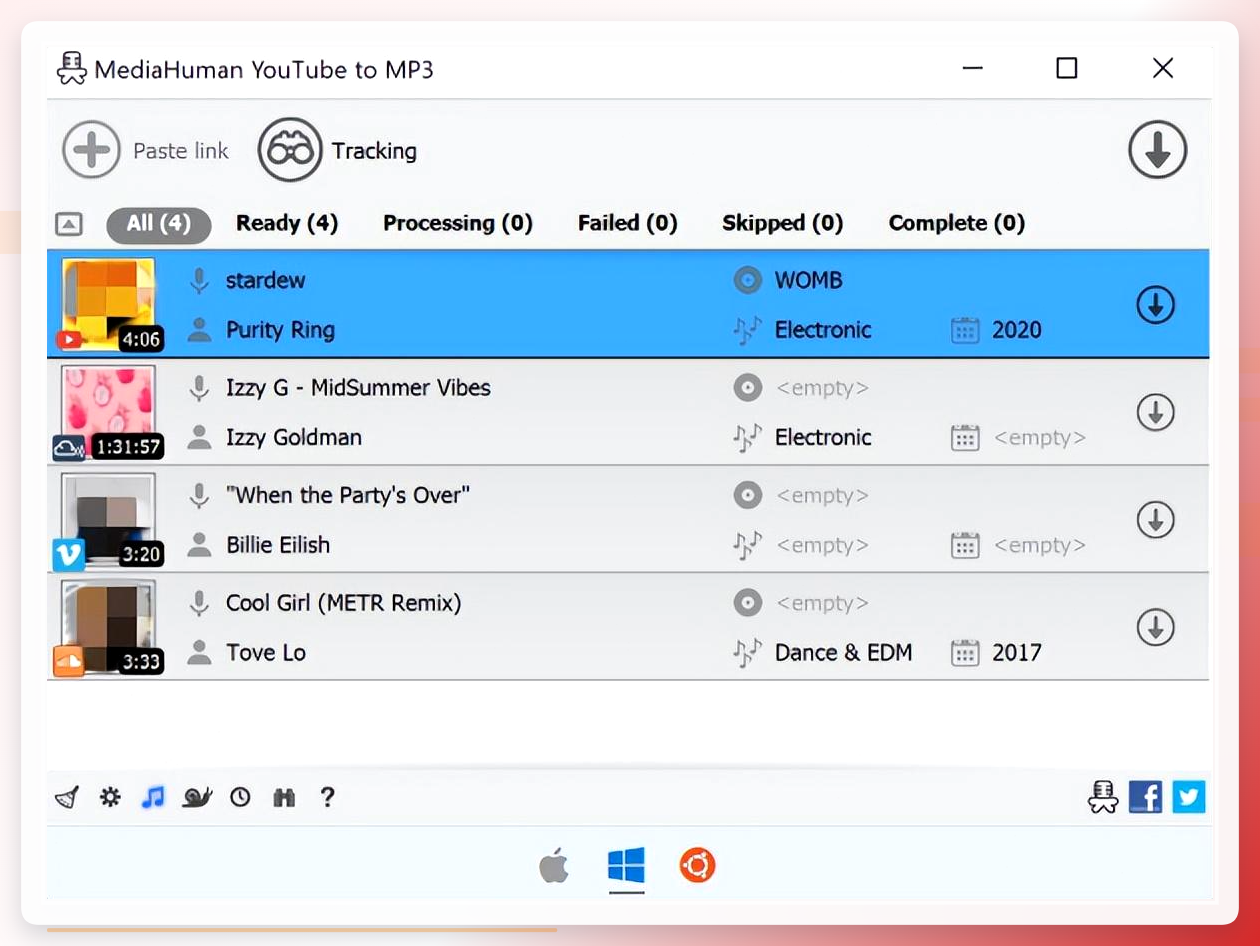Viewport: 1260px width, 946px height.
Task: Maximize the MediaHuman window
Action: click(1067, 68)
